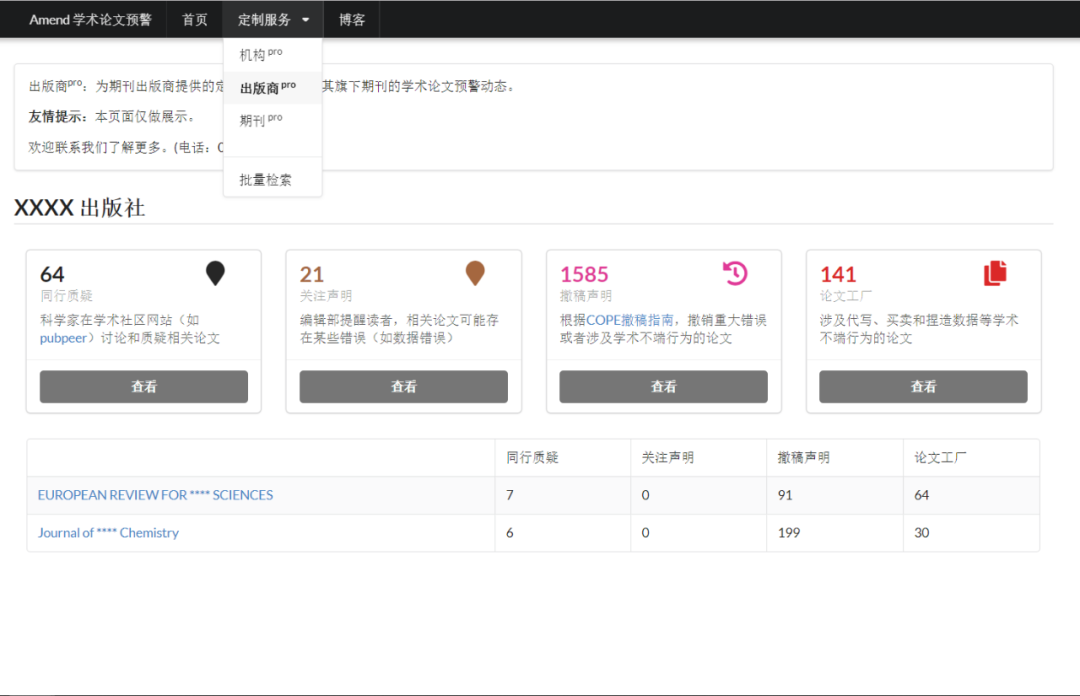Expand the 定制服务 dropdown caret
The image size is (1080, 696).
click(x=306, y=20)
